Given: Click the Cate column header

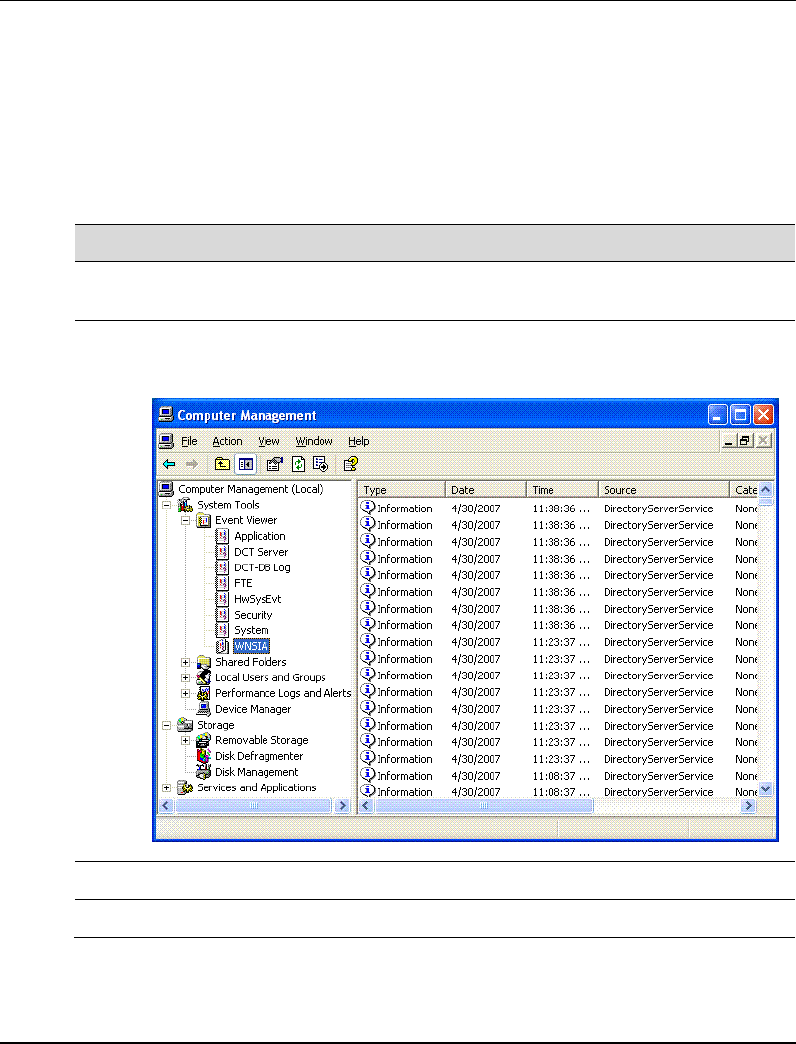Looking at the screenshot, I should click(x=744, y=489).
